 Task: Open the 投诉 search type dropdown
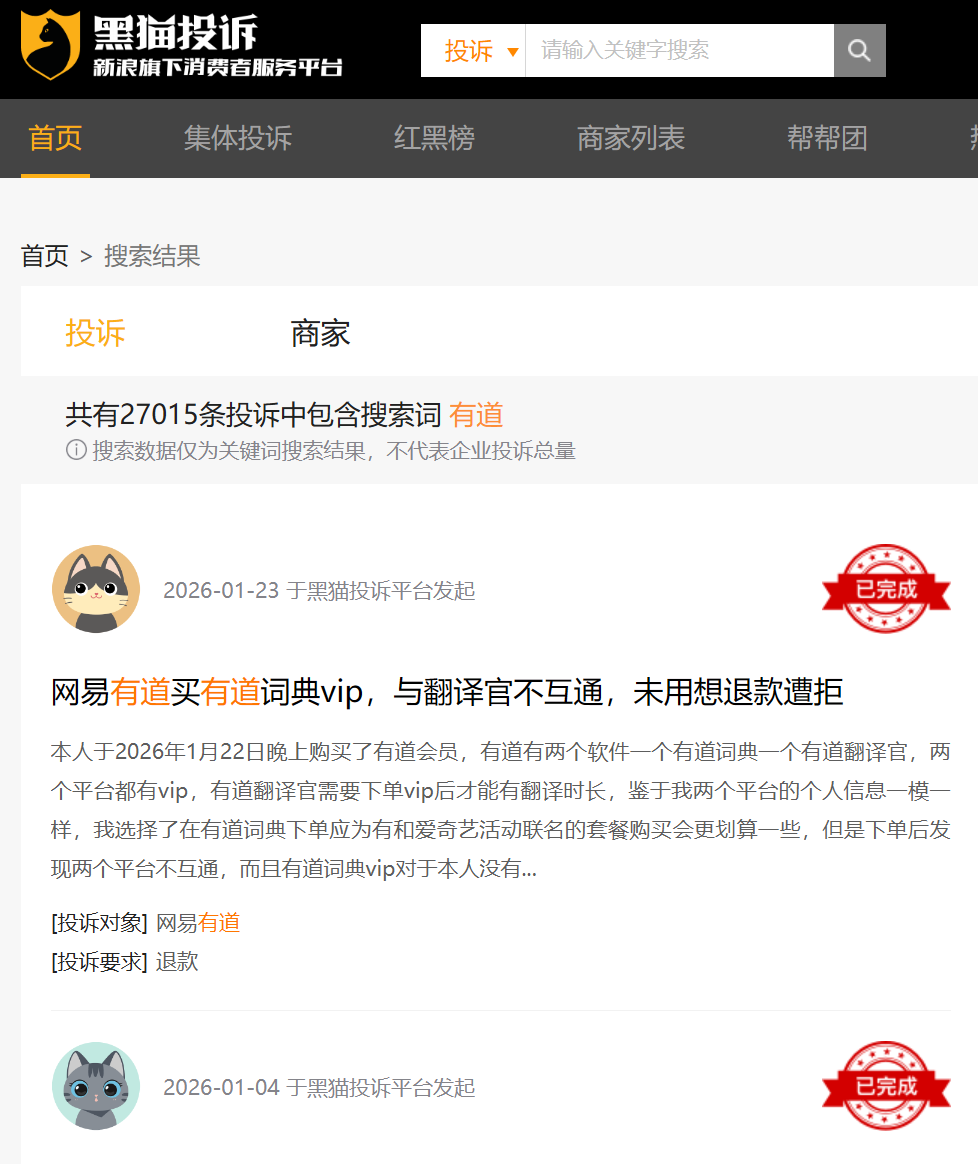pos(480,50)
